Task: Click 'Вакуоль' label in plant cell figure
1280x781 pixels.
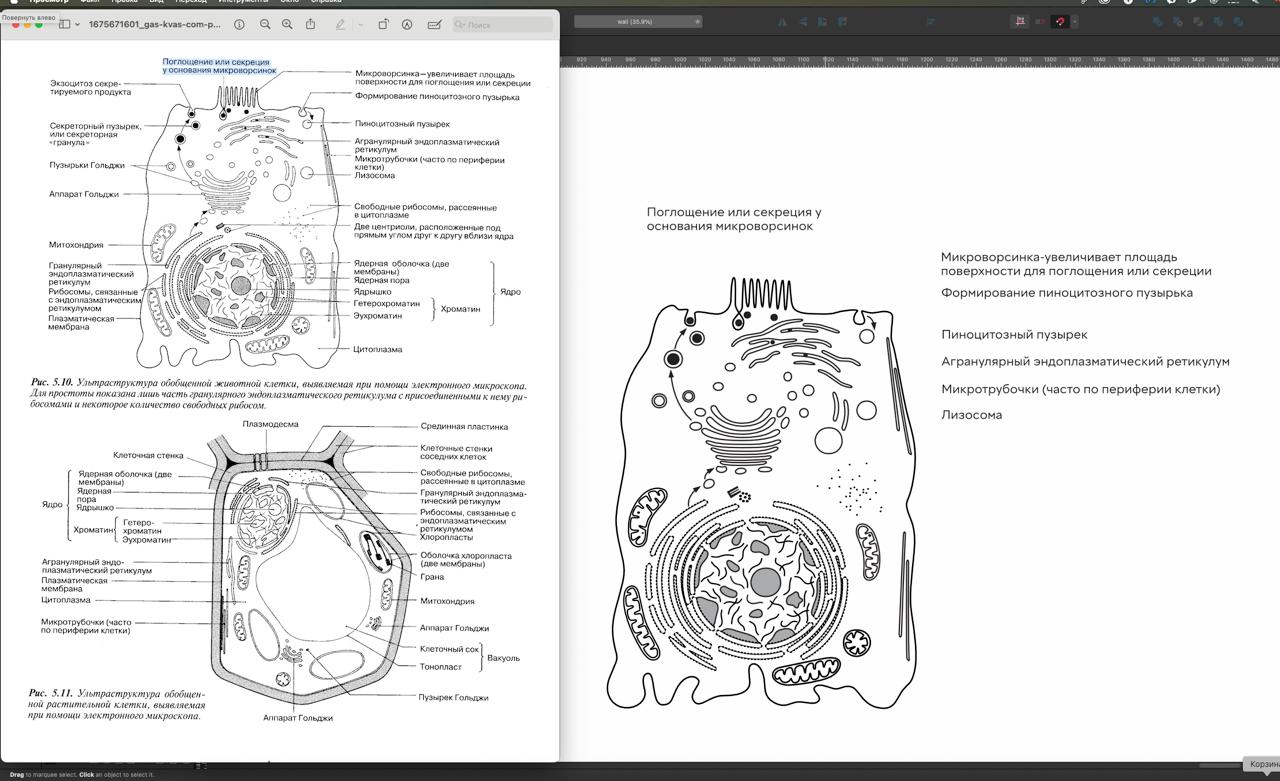Action: pos(504,658)
